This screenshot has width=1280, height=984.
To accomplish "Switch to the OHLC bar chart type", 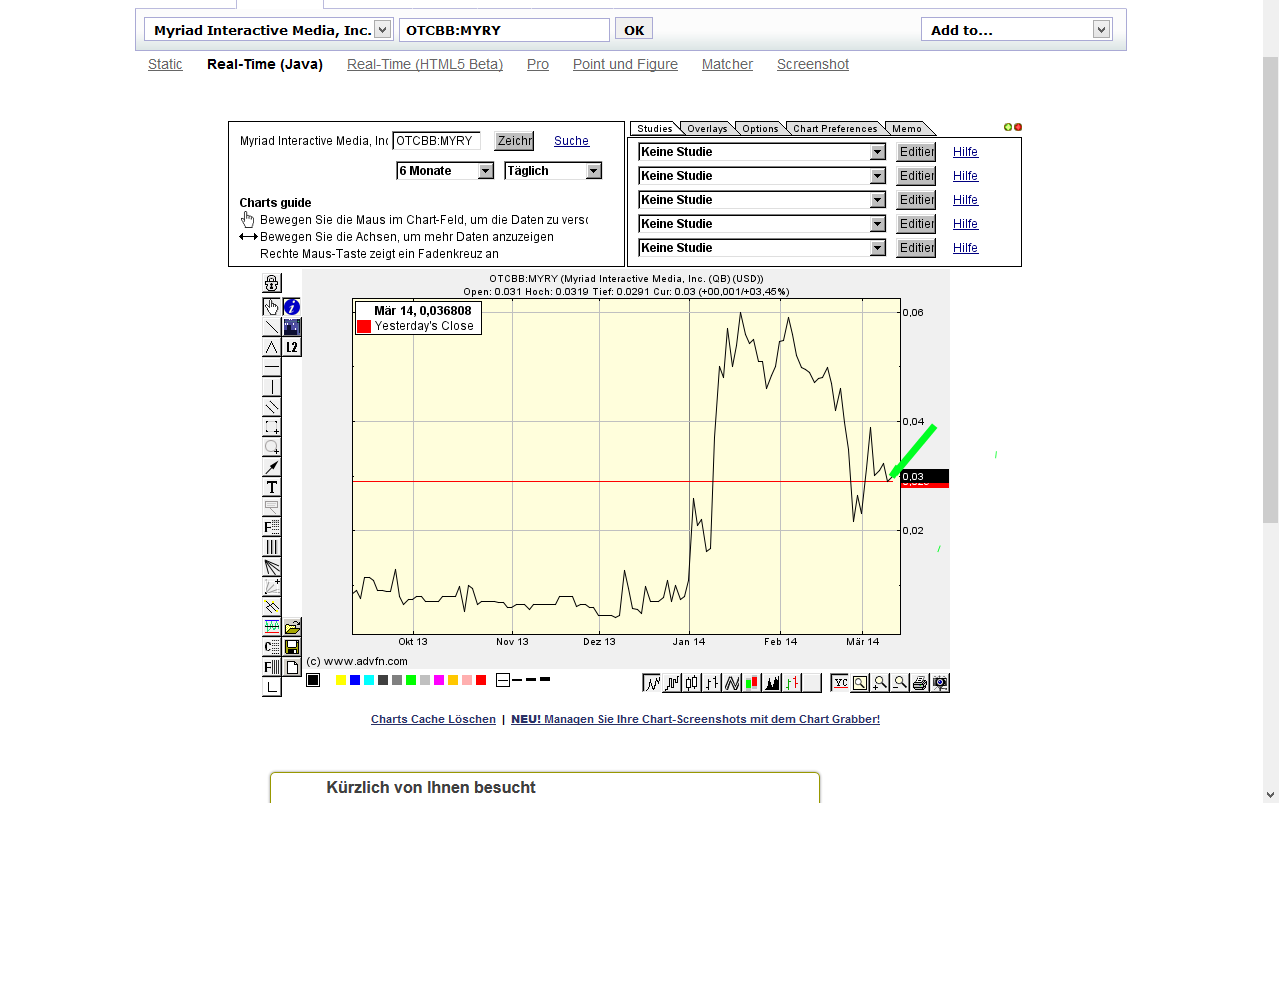I will 712,683.
